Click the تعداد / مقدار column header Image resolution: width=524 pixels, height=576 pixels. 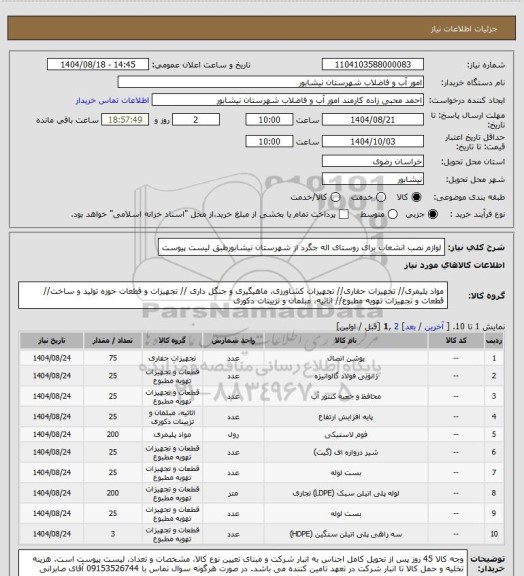(113, 341)
